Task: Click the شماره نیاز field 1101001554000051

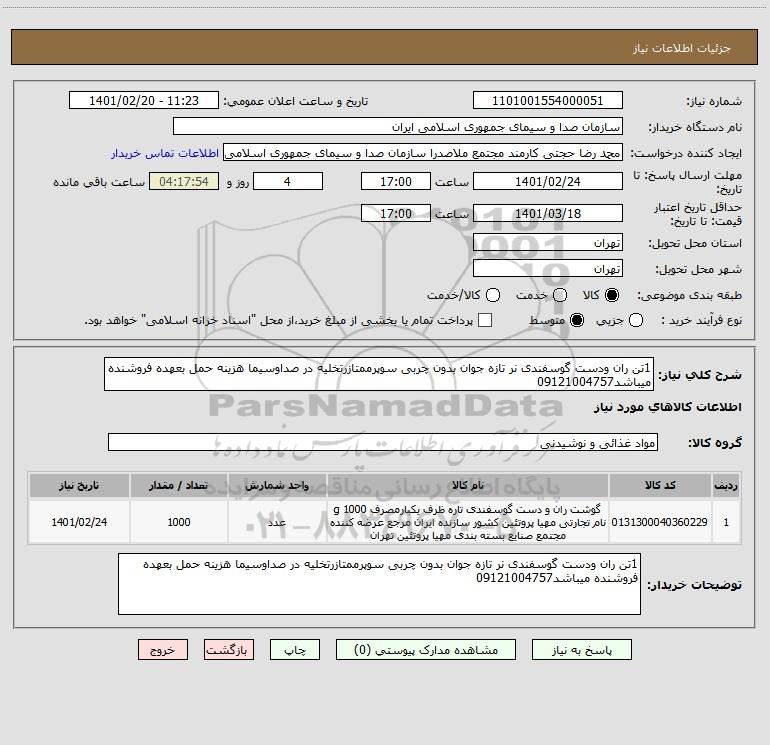Action: [548, 101]
